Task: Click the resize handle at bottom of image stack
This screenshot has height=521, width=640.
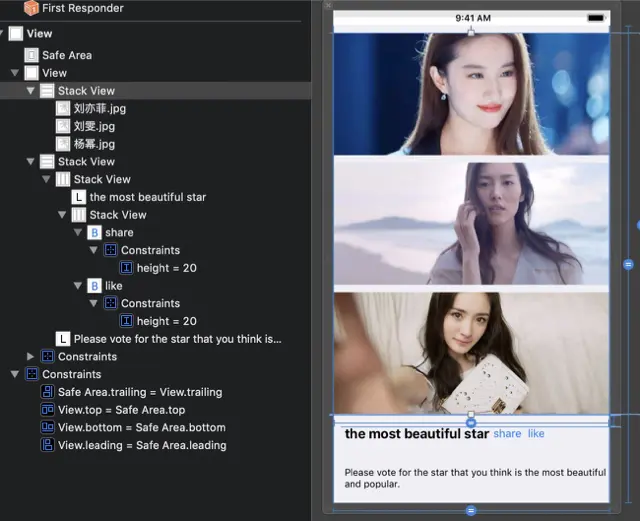Action: 471,414
